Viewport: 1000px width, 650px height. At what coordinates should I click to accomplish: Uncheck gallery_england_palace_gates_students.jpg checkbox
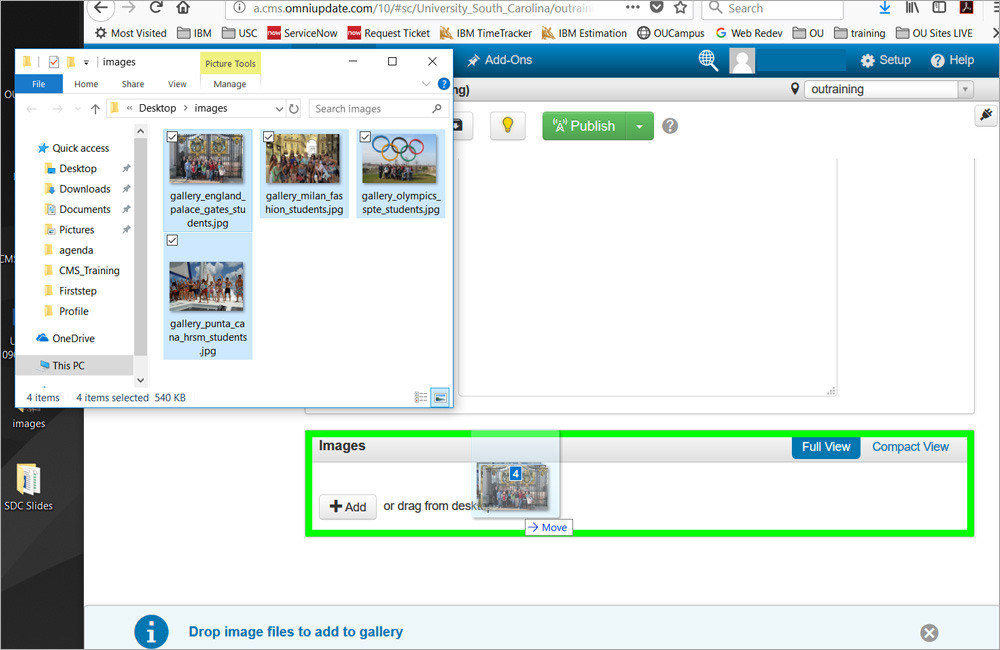[x=172, y=137]
